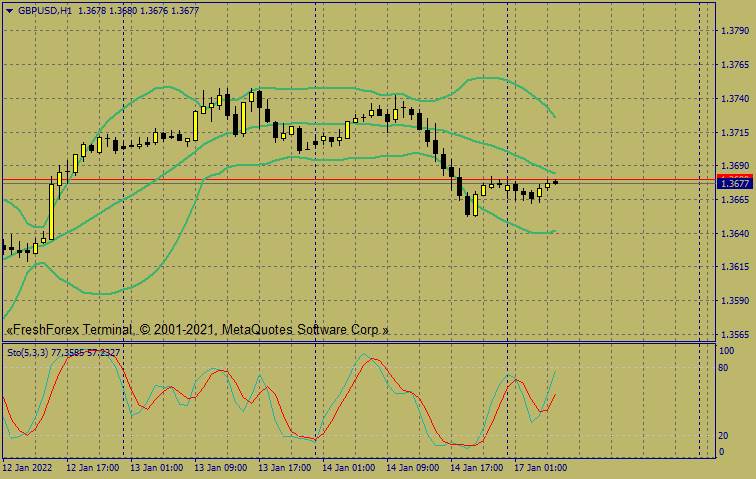Click the divider between chart and stochastic panel

pos(360,343)
